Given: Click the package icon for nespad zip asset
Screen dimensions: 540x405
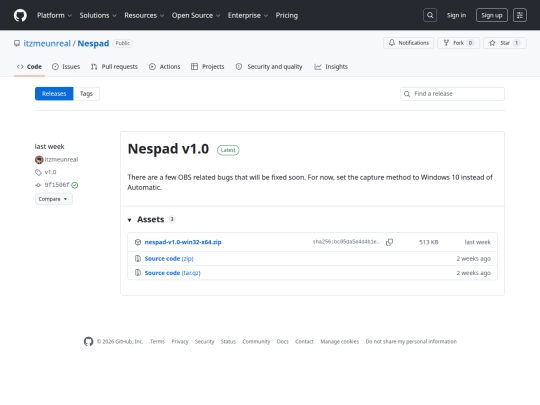Looking at the screenshot, I should [138, 242].
